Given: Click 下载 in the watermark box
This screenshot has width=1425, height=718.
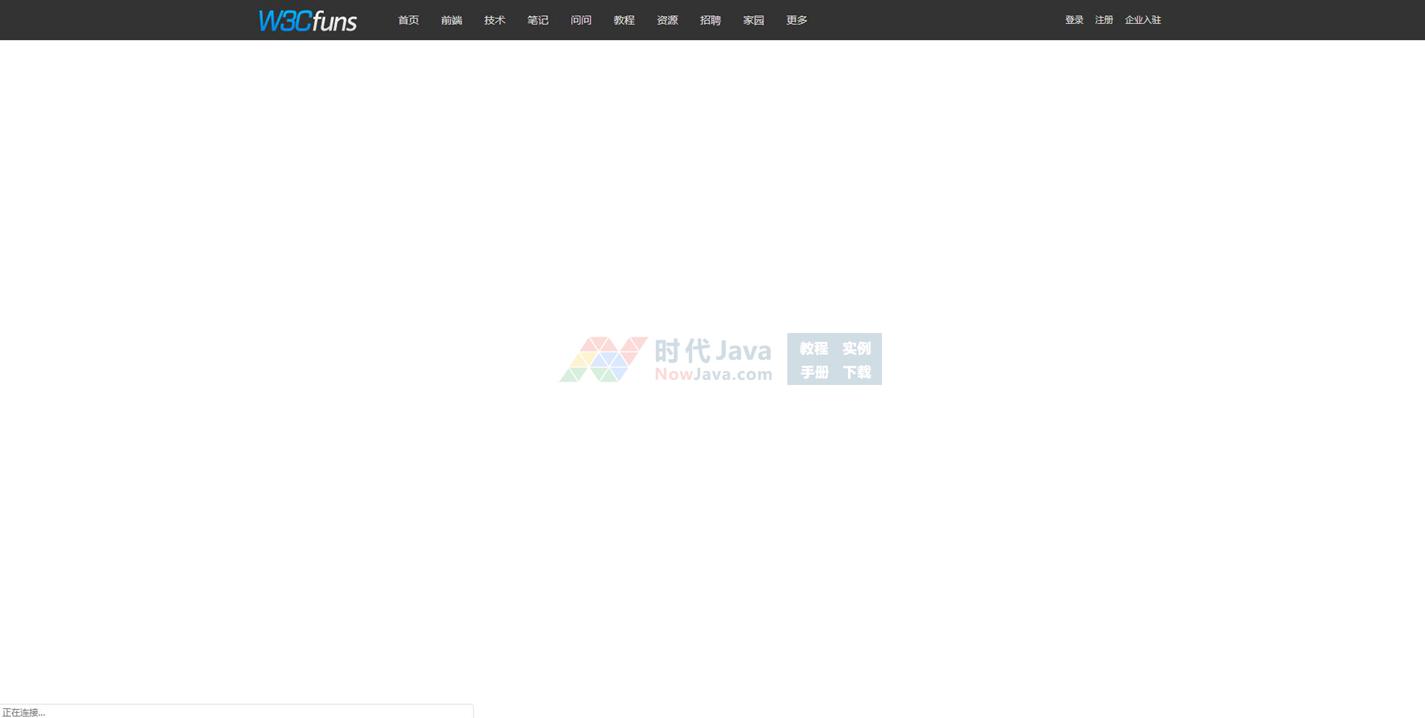Looking at the screenshot, I should pos(856,372).
